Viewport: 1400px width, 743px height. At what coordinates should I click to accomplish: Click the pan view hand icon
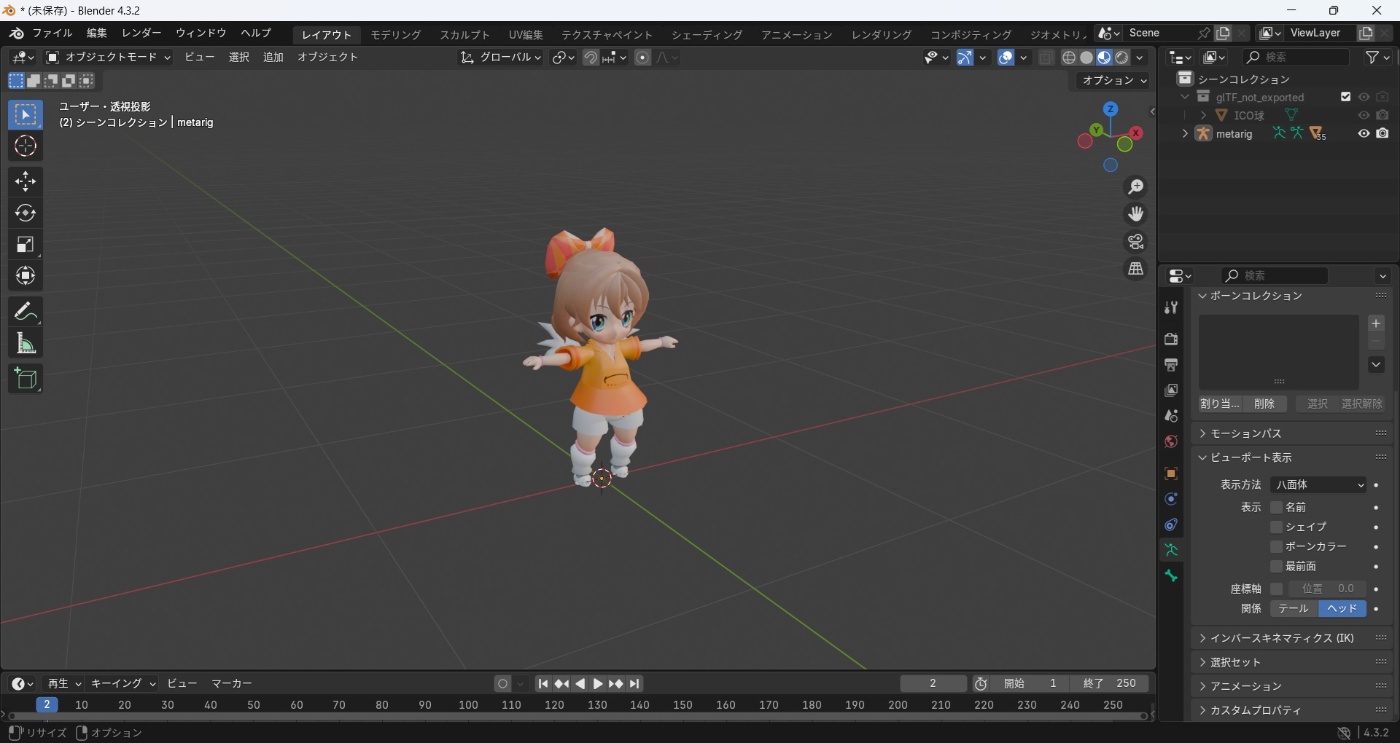pyautogui.click(x=1136, y=214)
